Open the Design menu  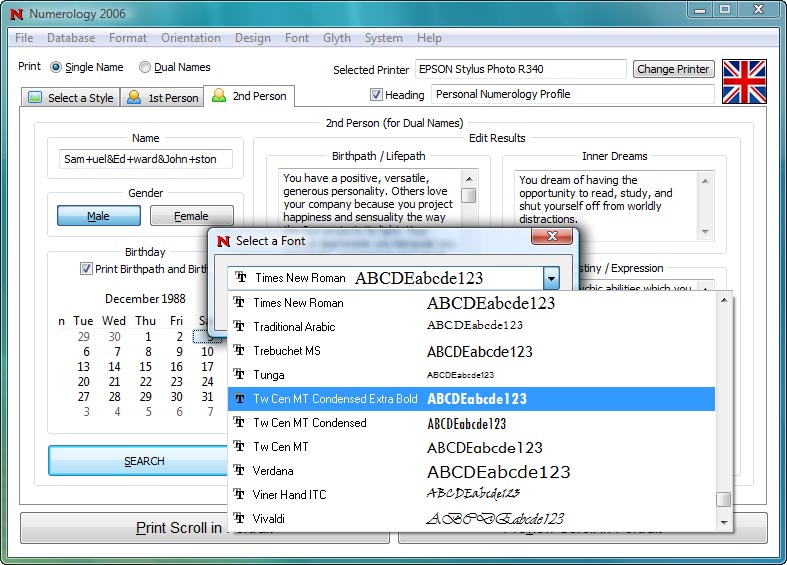(252, 38)
